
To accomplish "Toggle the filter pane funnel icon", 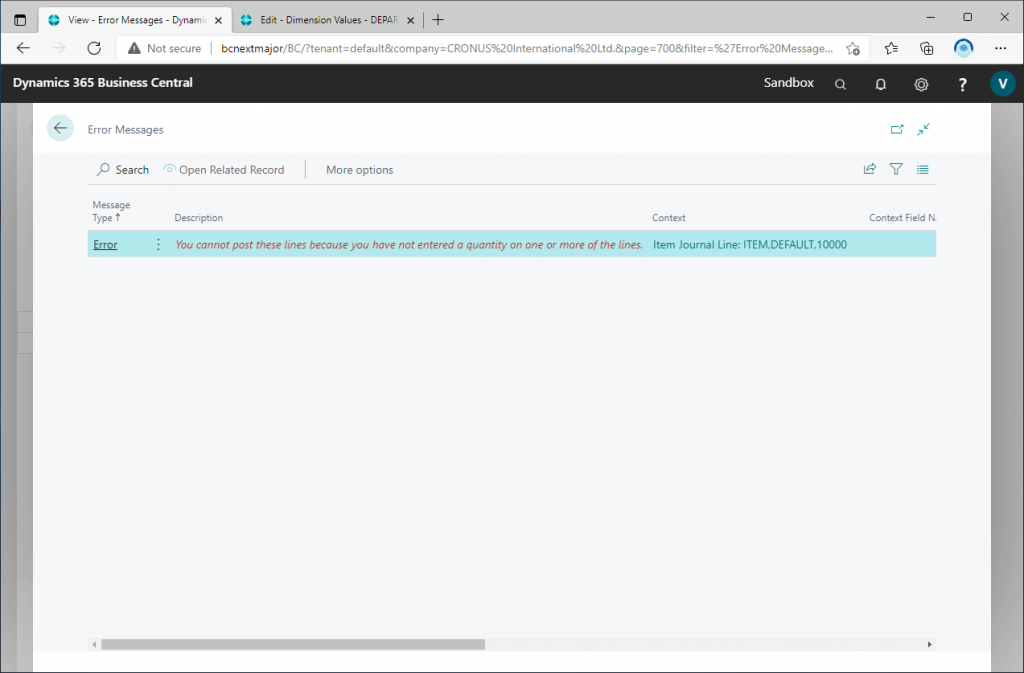I will click(896, 170).
